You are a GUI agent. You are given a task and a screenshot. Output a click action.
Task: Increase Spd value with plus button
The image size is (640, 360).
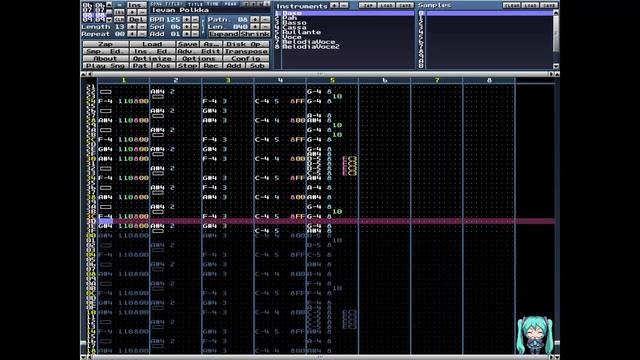click(186, 27)
